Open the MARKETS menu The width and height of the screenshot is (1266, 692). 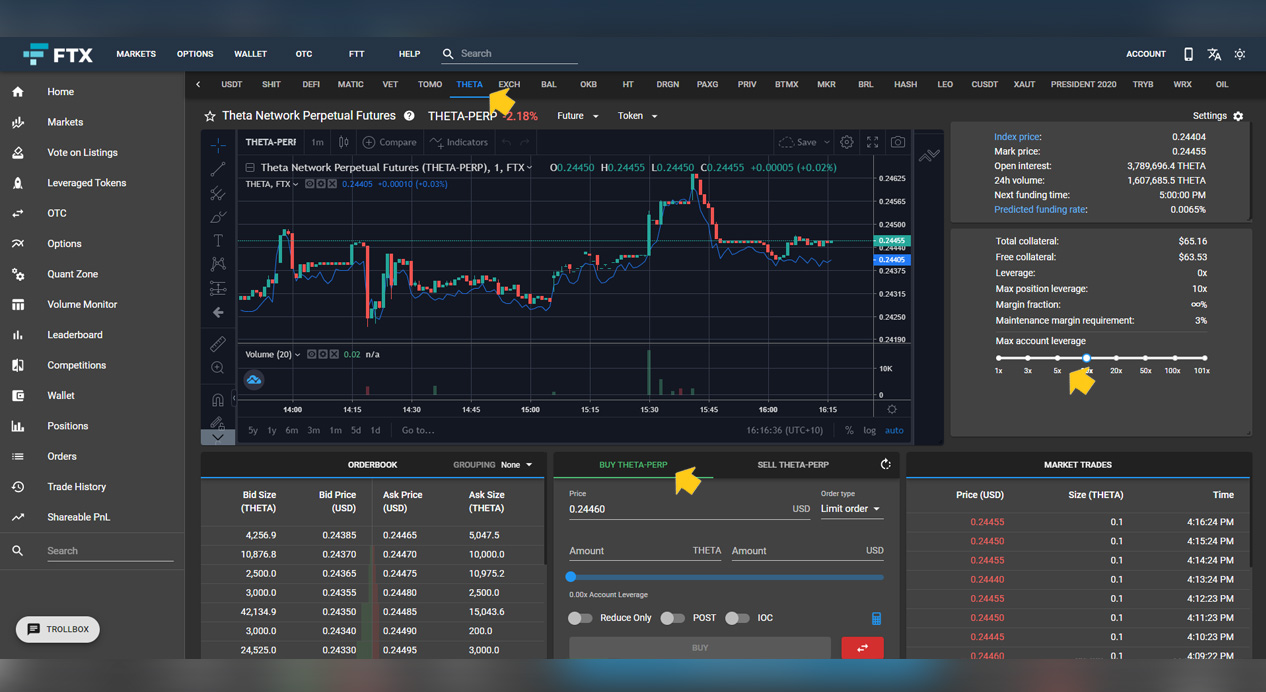(136, 54)
